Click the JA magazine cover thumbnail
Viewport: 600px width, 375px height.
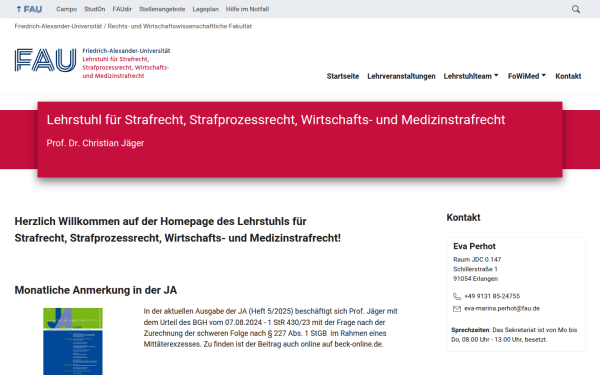pyautogui.click(x=73, y=341)
